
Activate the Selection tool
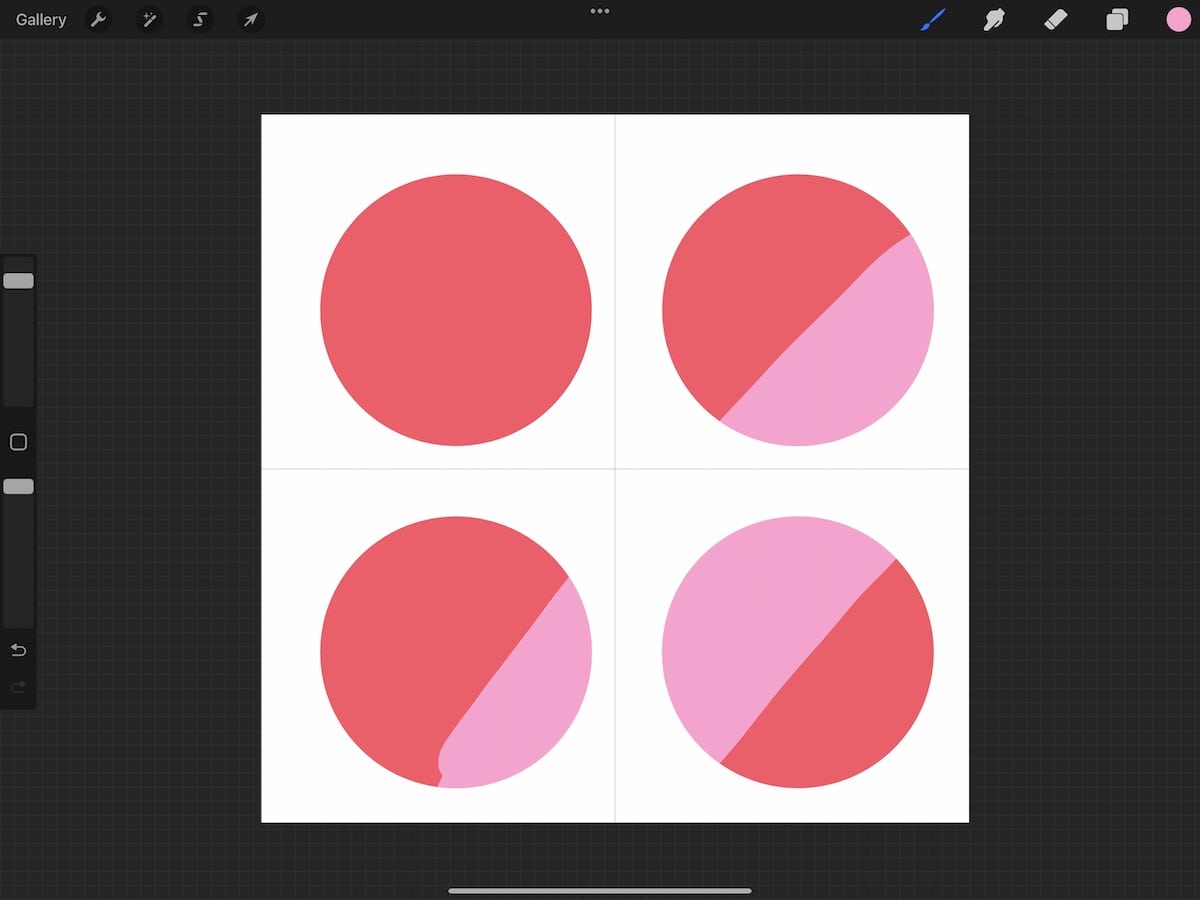(x=200, y=19)
